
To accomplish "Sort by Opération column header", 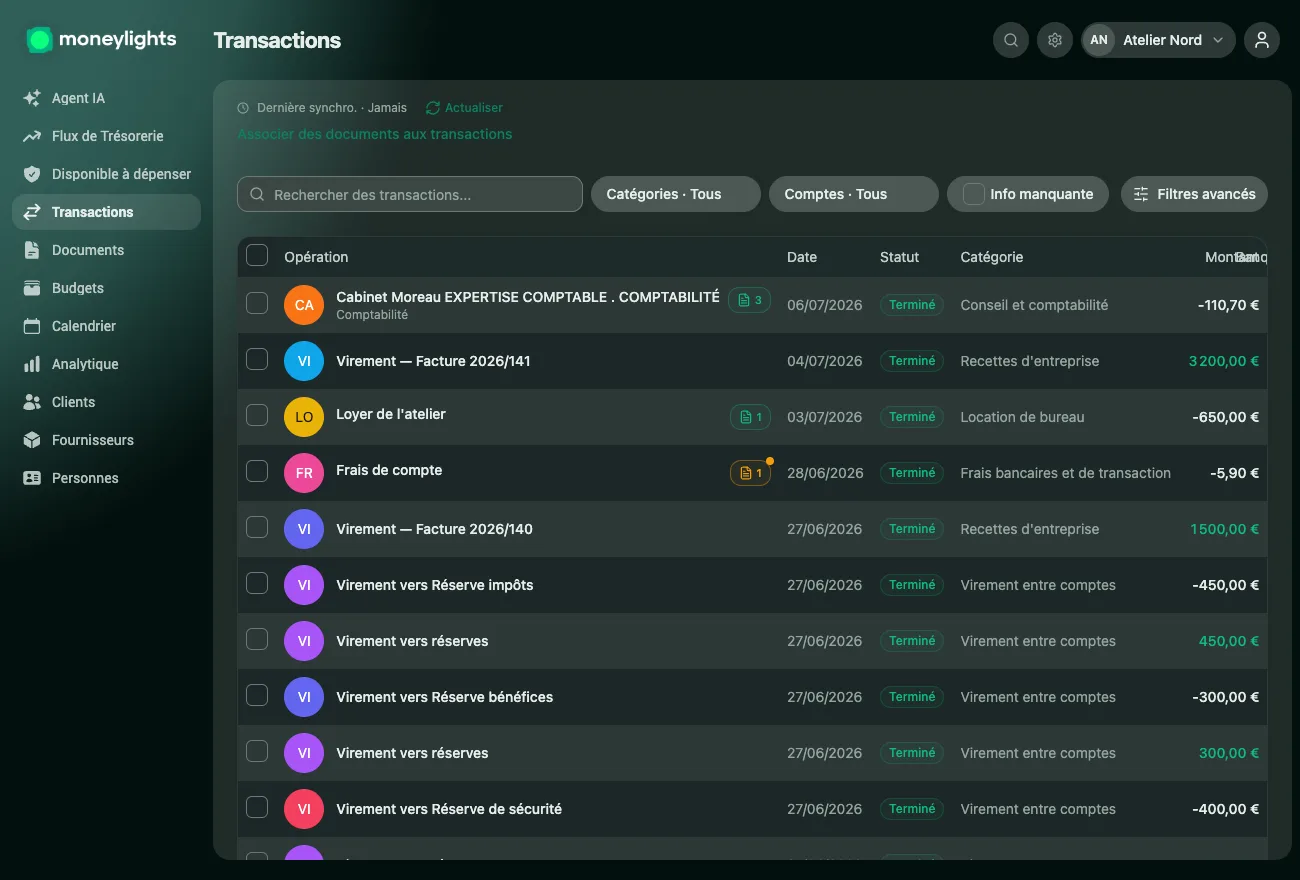I will click(x=316, y=257).
